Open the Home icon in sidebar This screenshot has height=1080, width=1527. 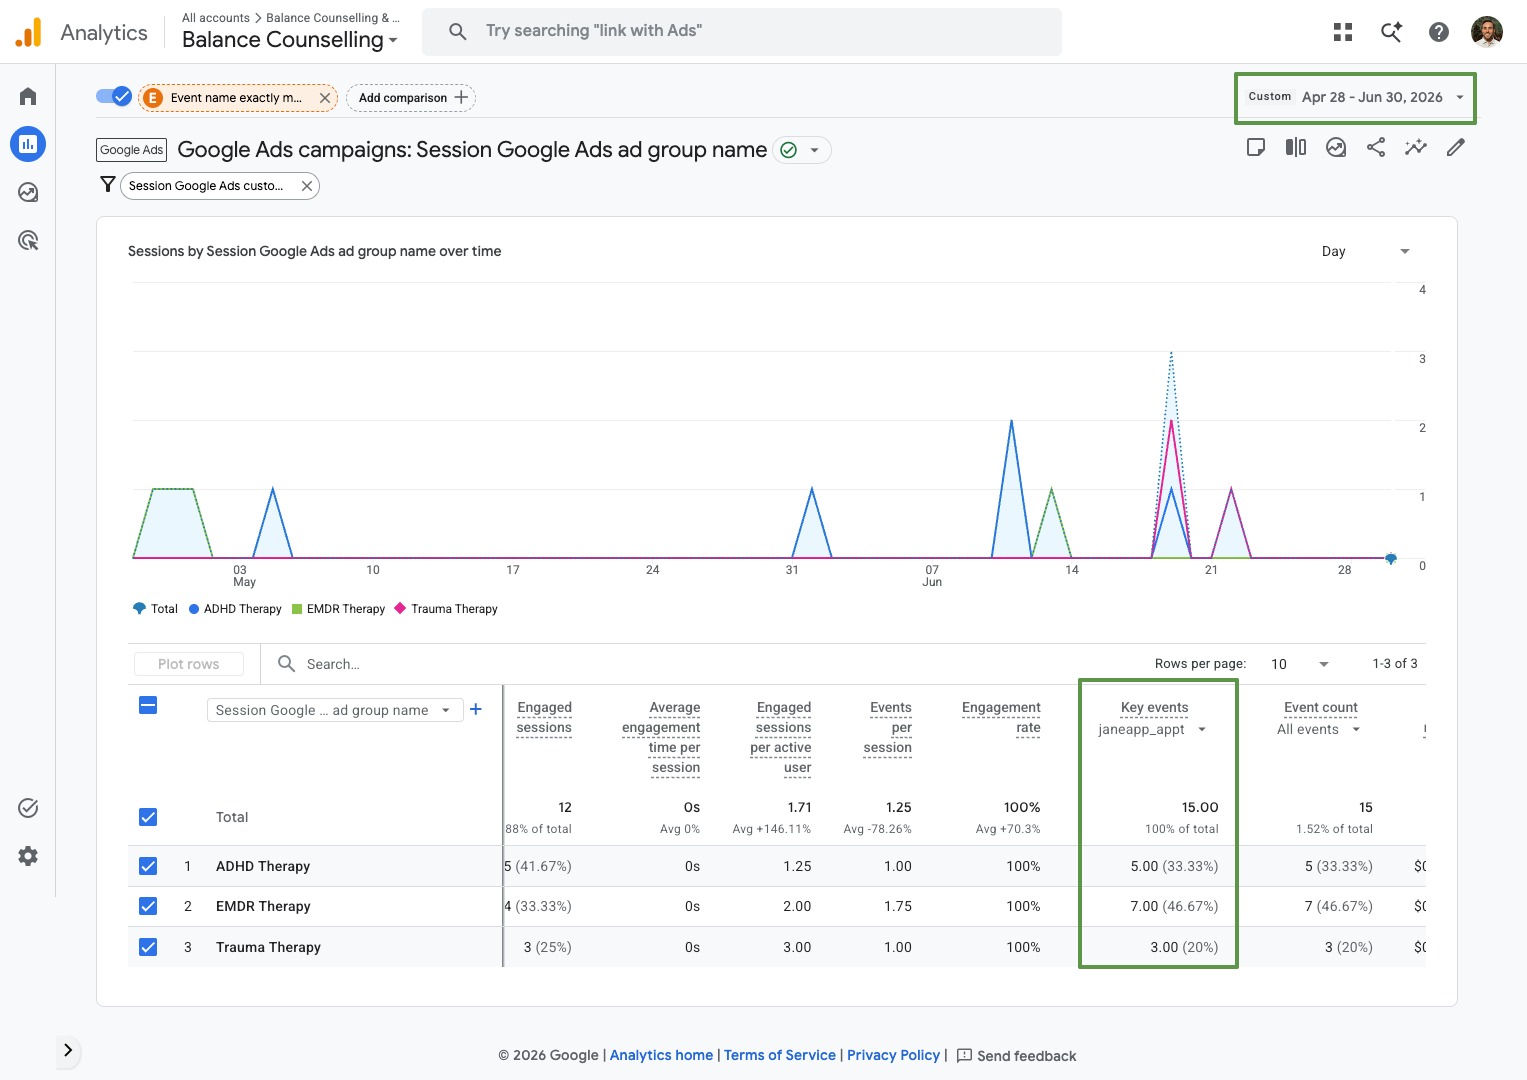tap(28, 96)
